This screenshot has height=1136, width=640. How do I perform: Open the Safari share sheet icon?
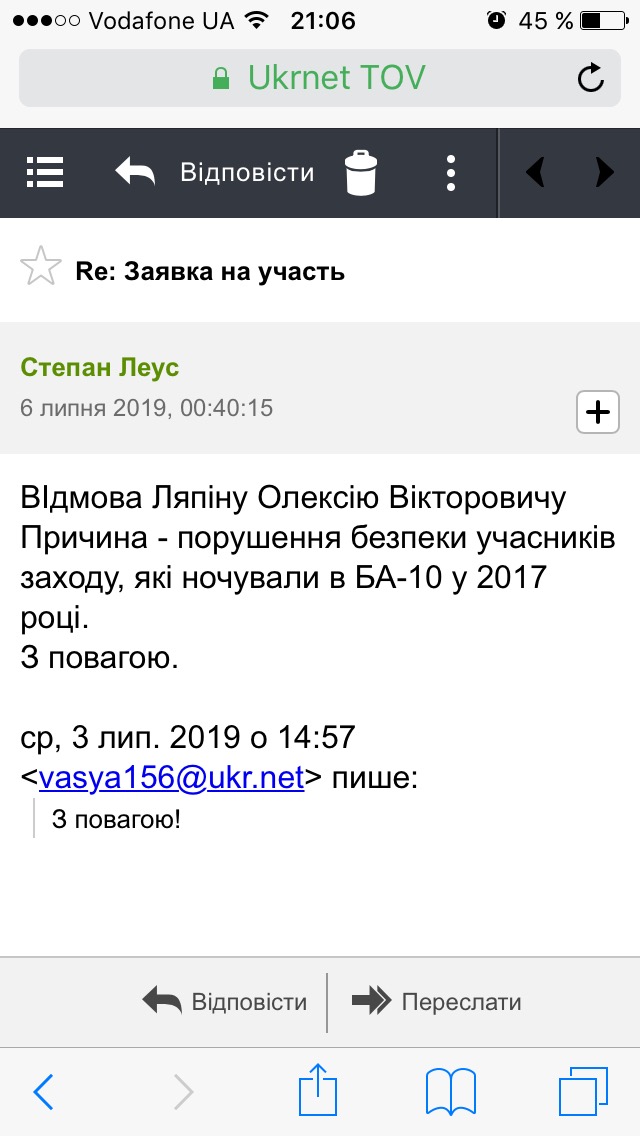[317, 1089]
